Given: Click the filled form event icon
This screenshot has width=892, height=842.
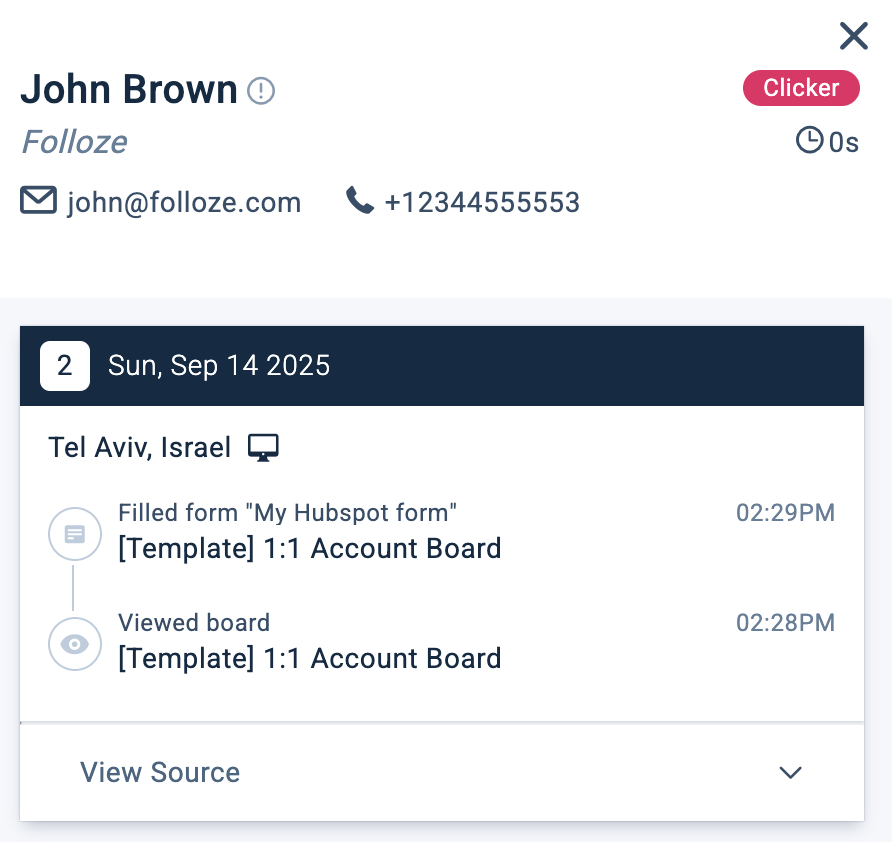Looking at the screenshot, I should click(x=74, y=534).
